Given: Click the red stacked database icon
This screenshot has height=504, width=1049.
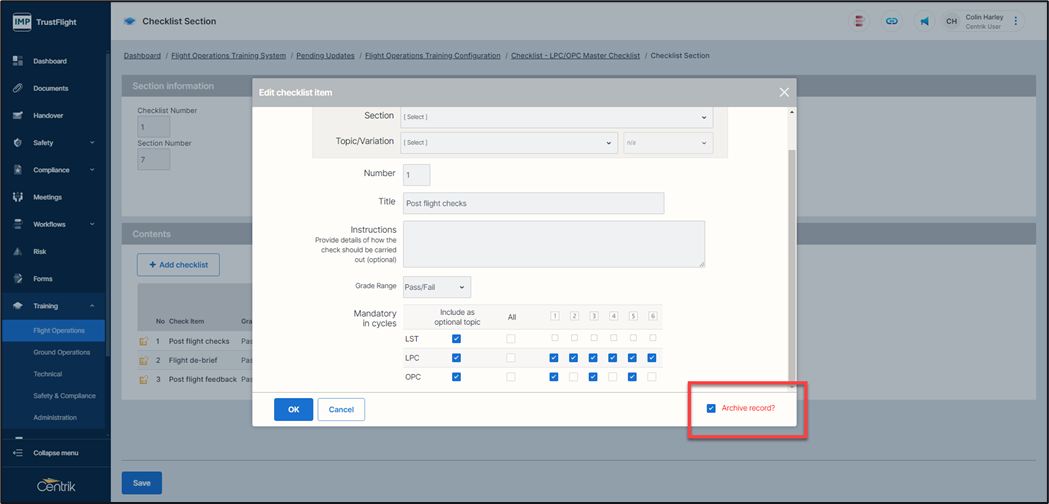Looking at the screenshot, I should click(x=860, y=21).
